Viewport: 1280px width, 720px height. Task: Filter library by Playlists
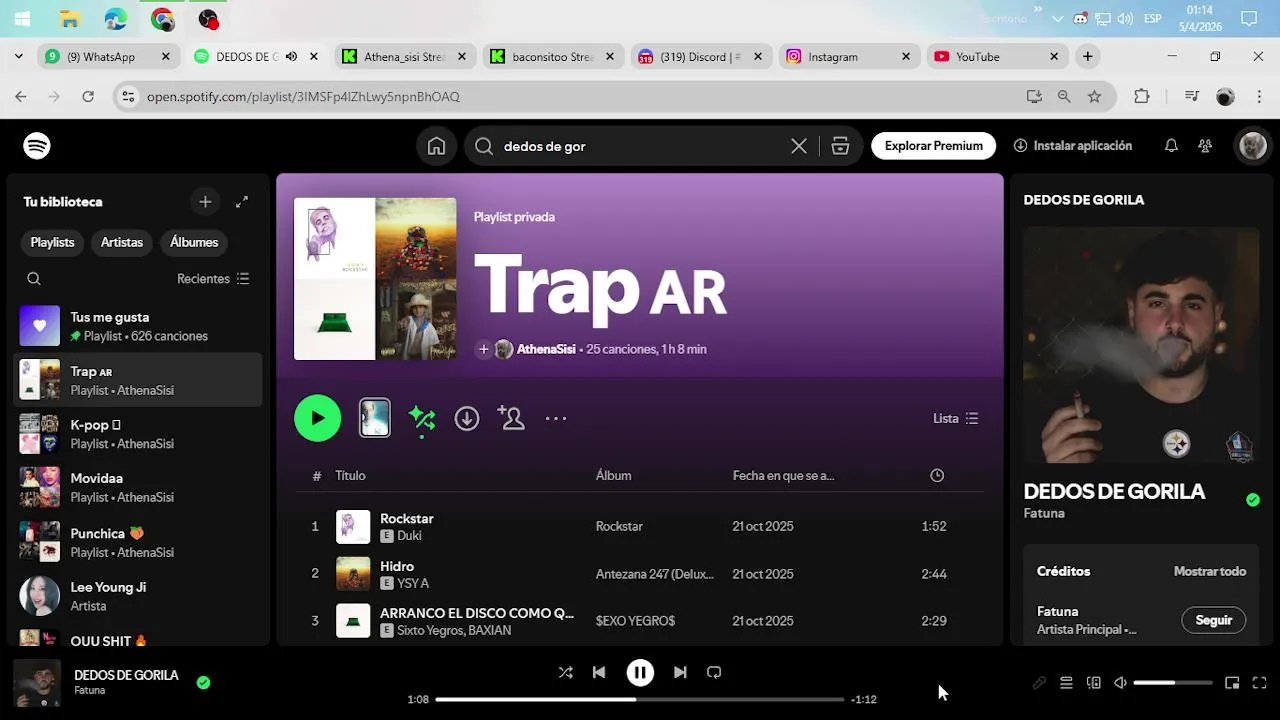52,242
